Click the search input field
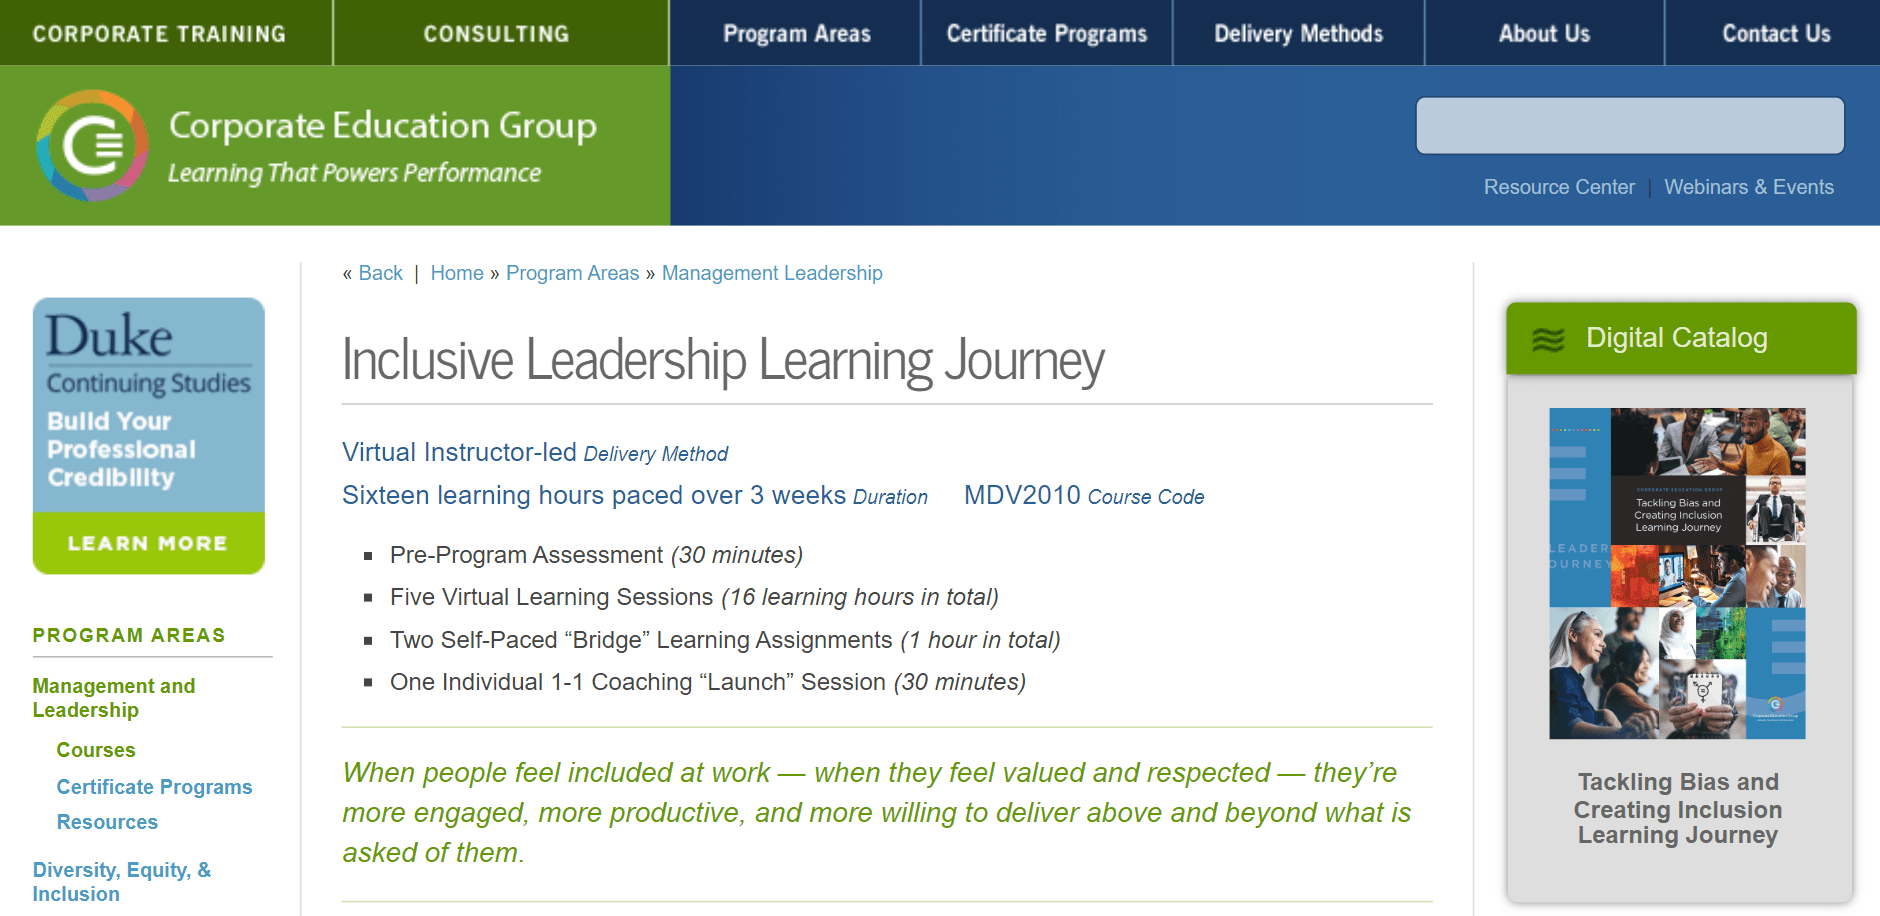This screenshot has height=916, width=1880. point(1629,126)
